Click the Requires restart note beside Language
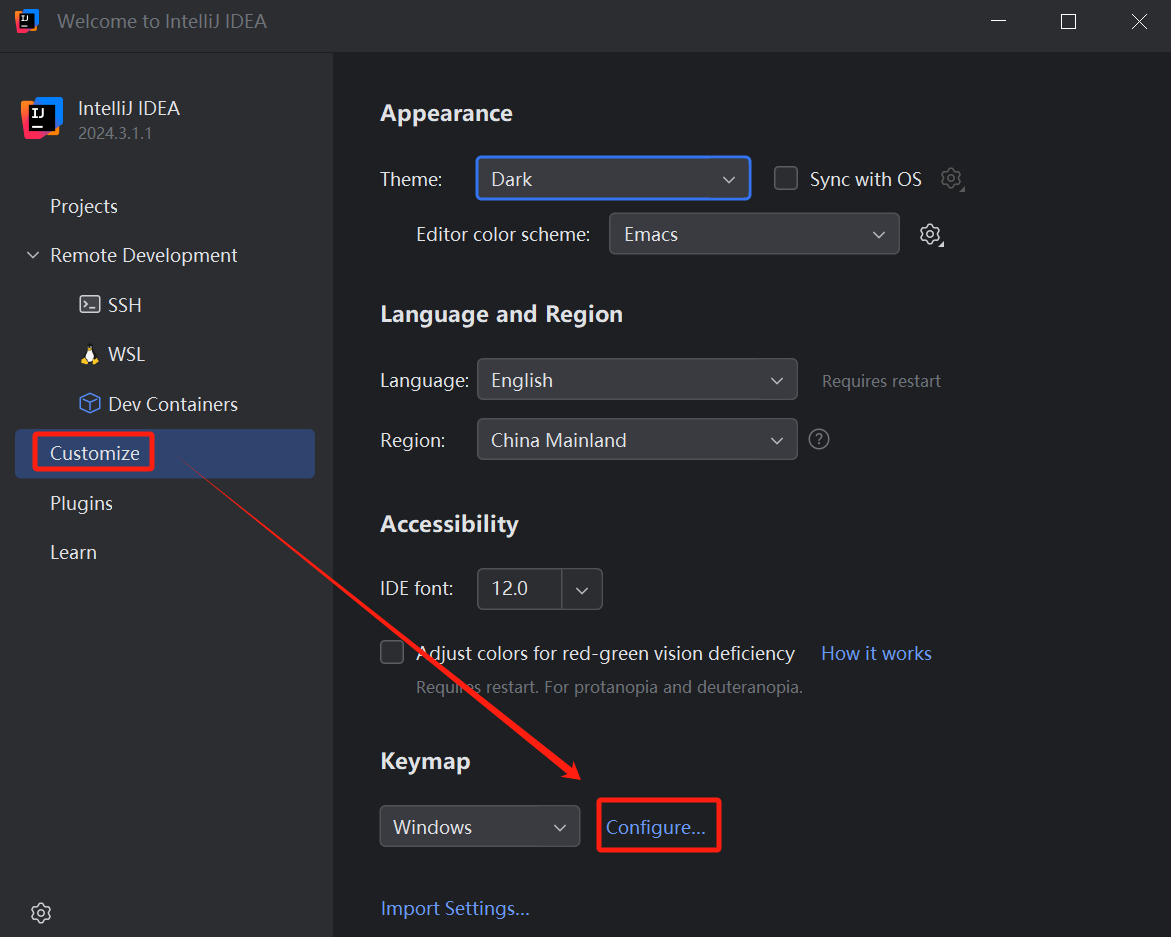This screenshot has height=937, width=1171. coord(881,382)
